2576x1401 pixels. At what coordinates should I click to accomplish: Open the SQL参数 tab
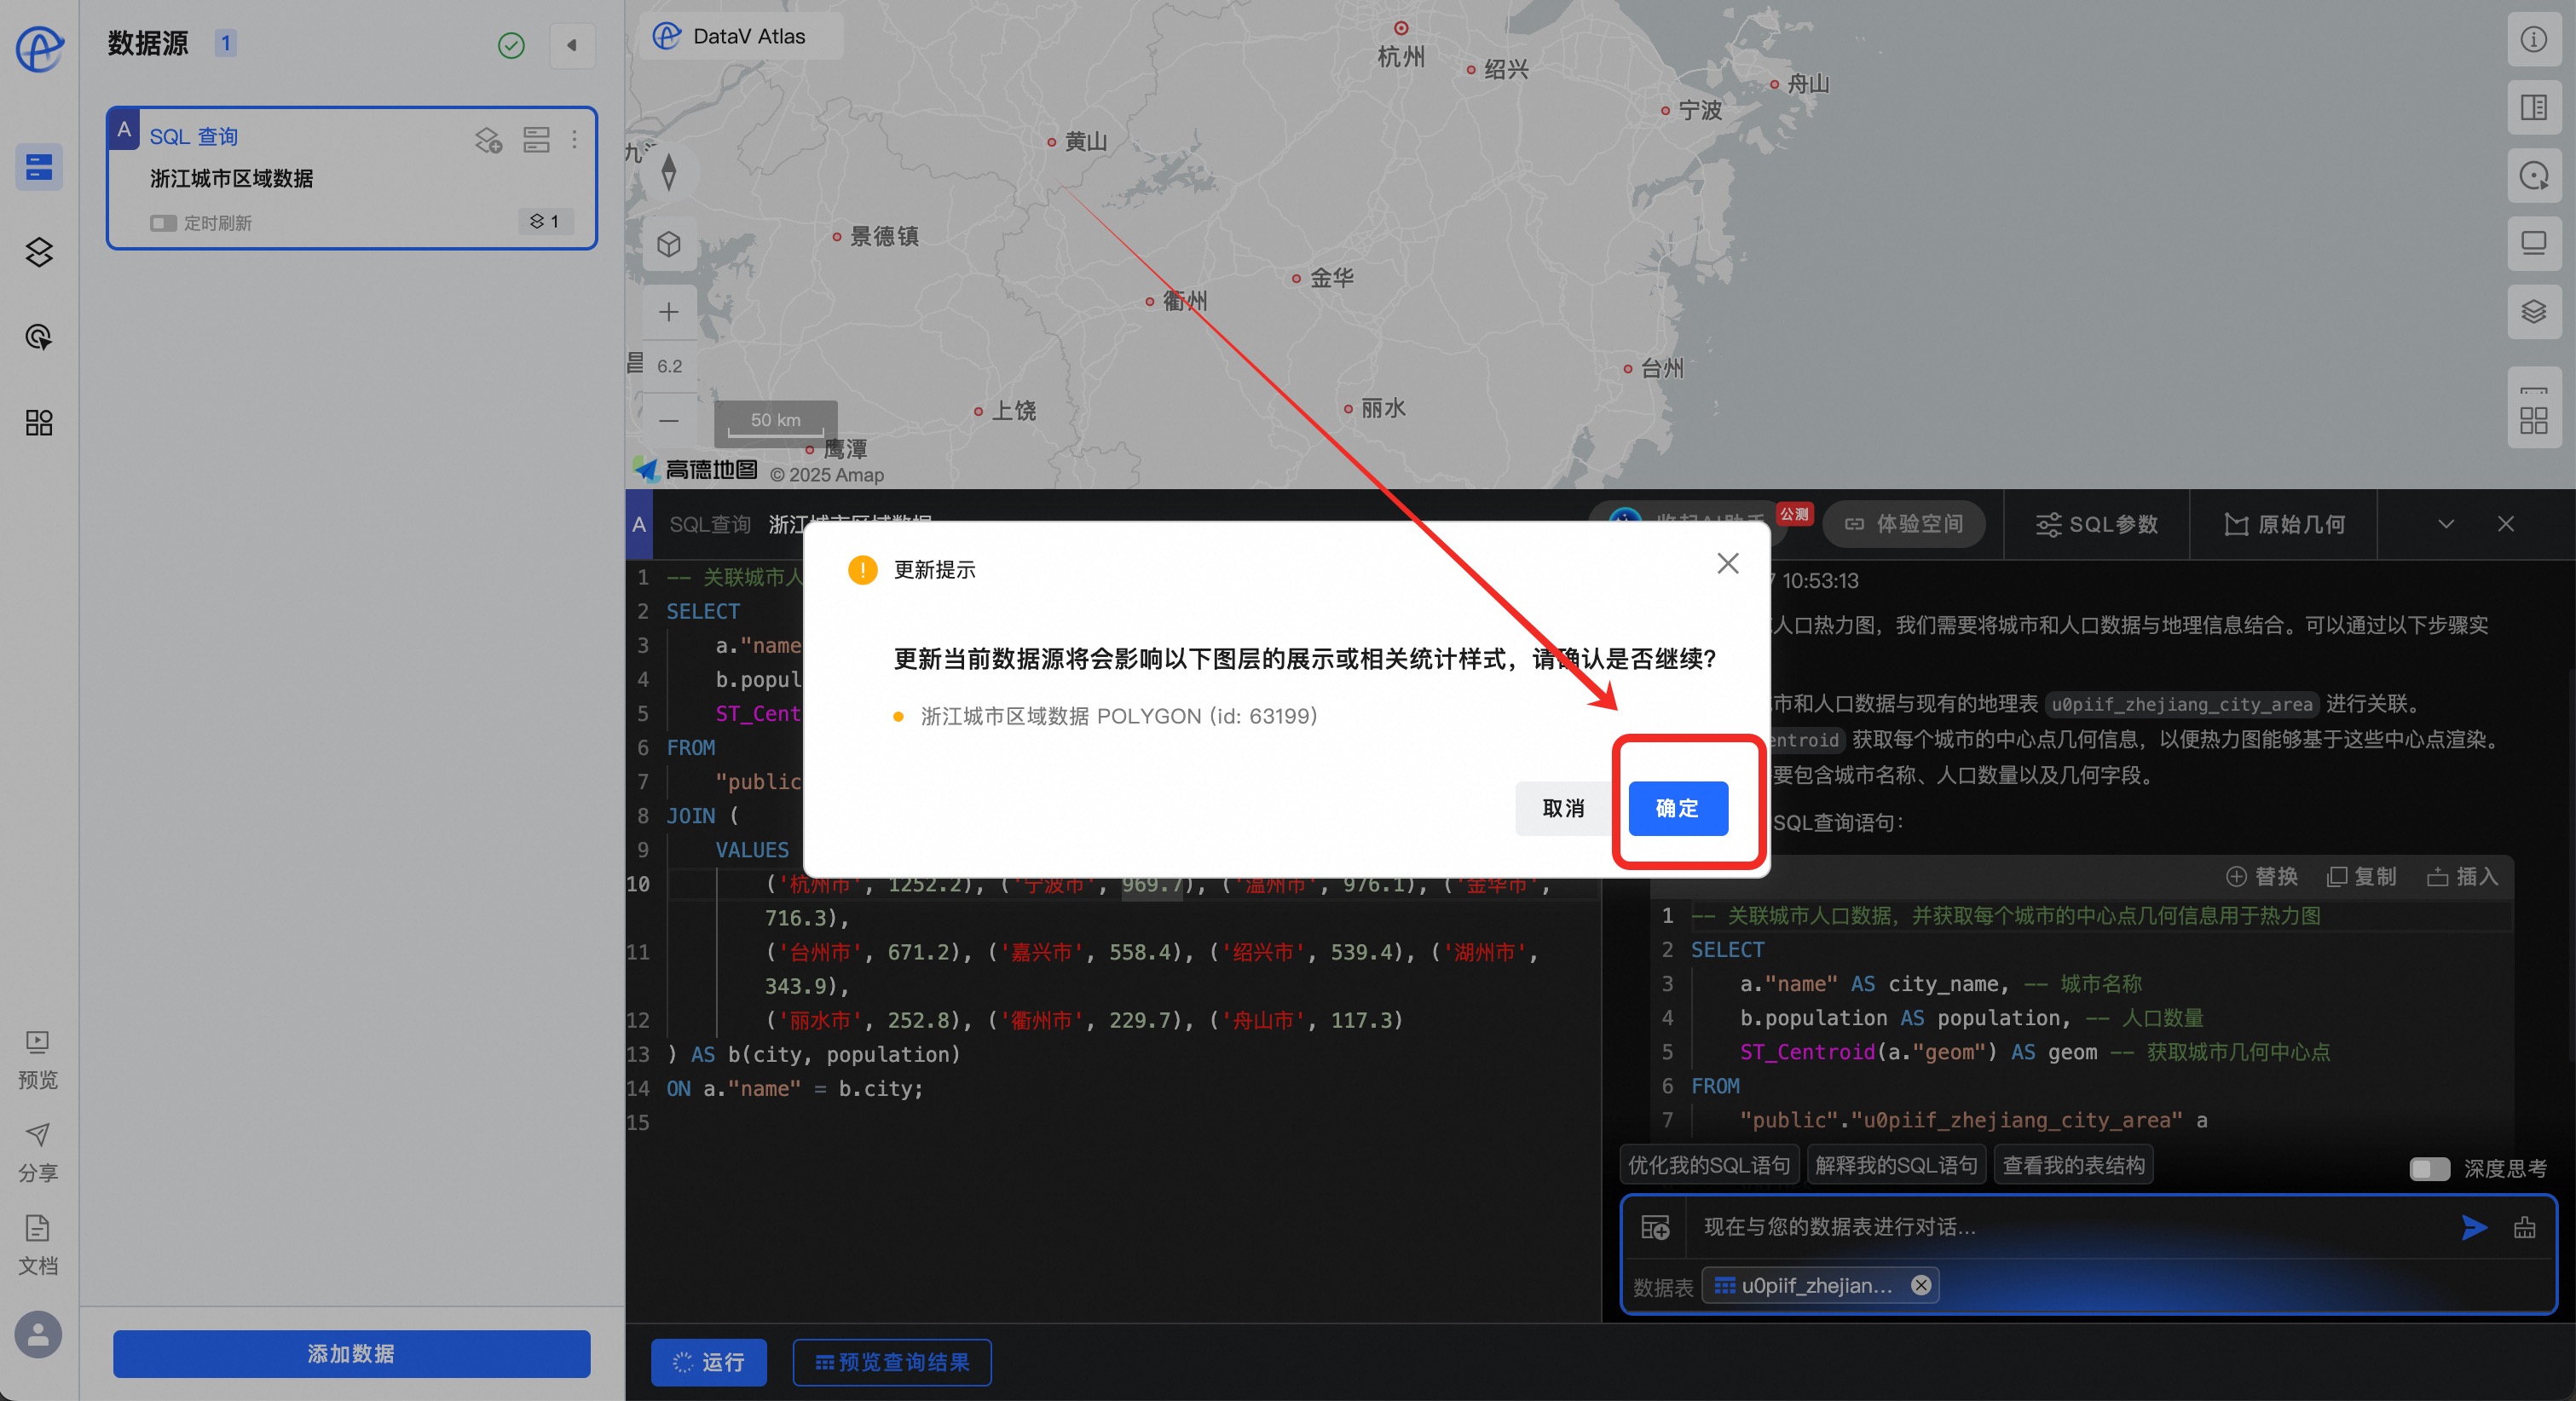(2097, 524)
